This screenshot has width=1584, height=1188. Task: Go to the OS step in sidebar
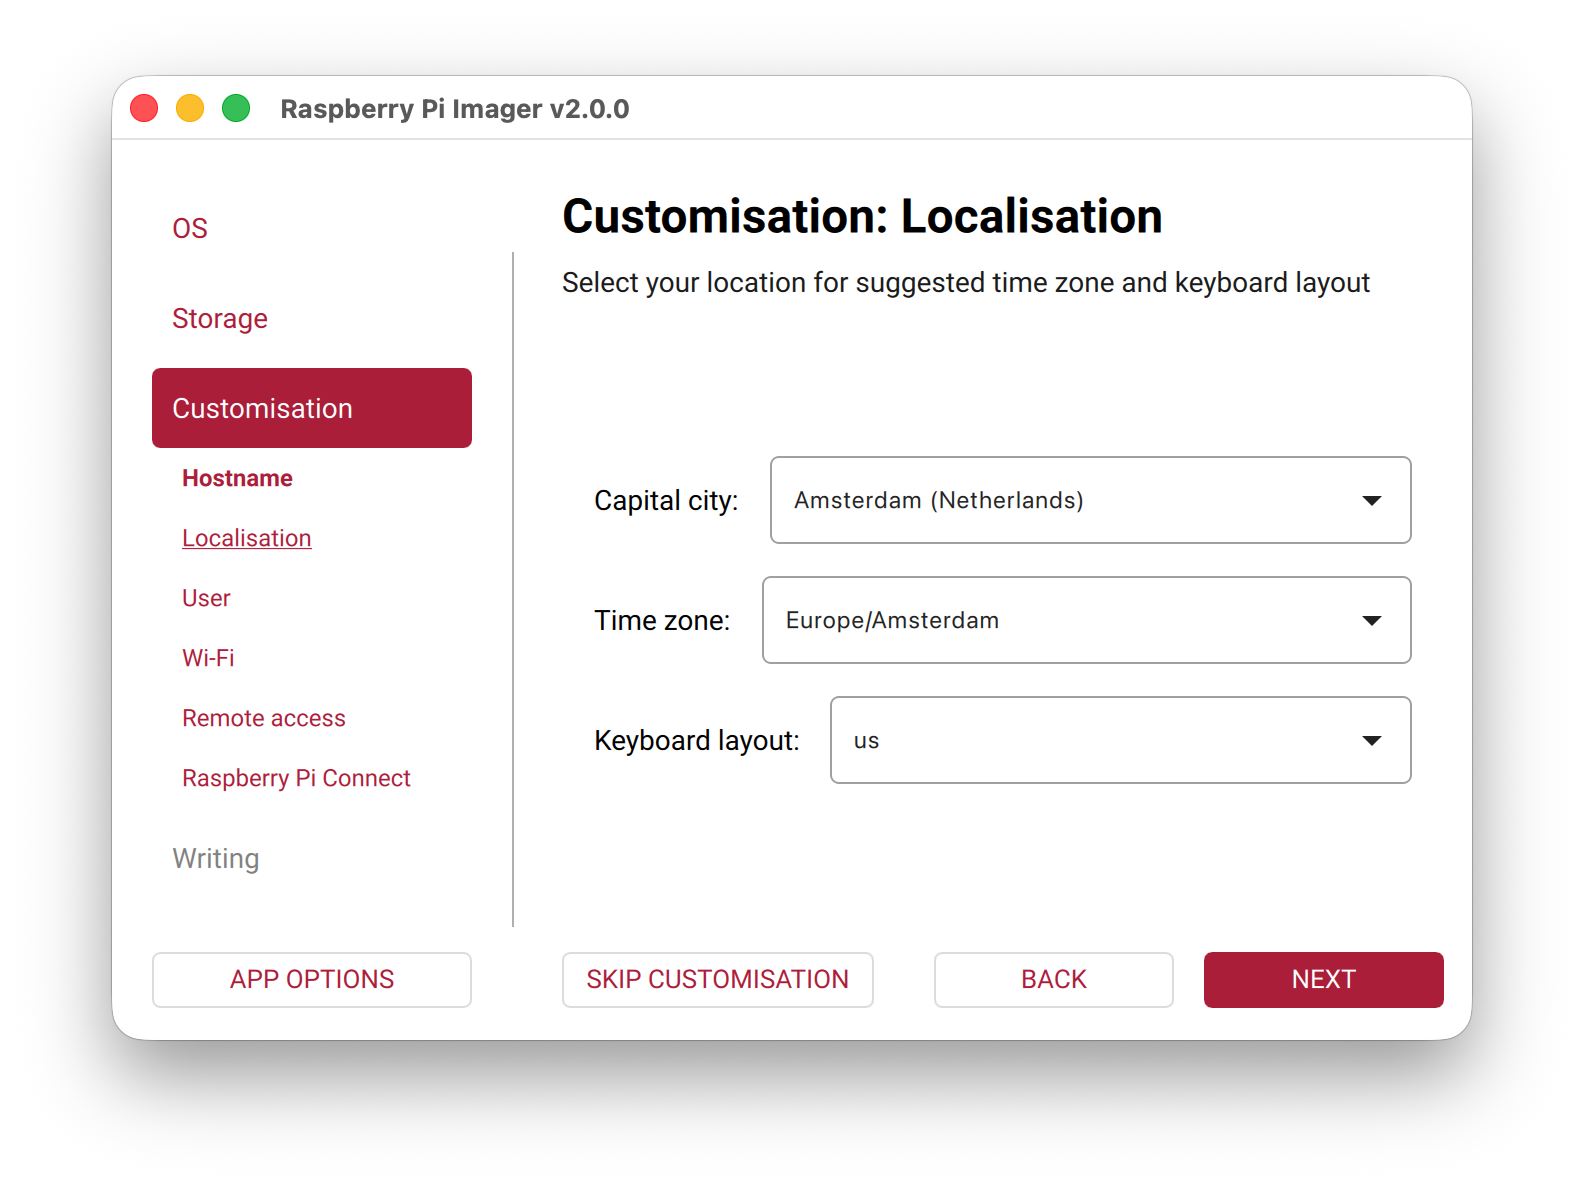(190, 228)
